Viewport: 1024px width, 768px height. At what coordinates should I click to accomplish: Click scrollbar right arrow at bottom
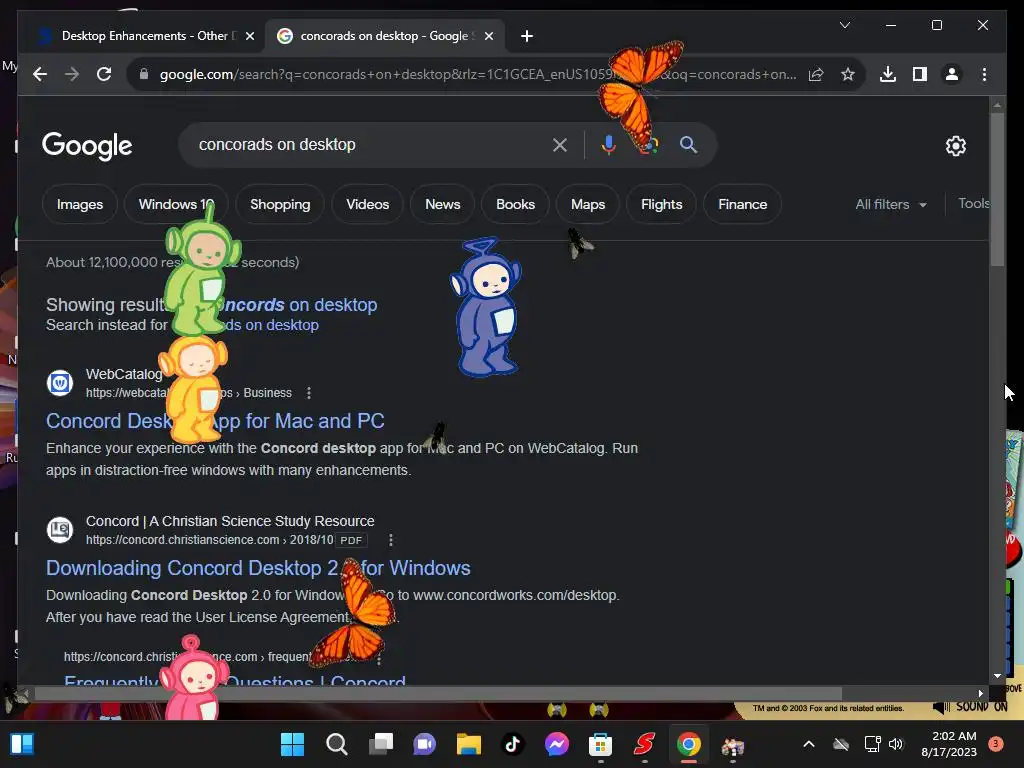(980, 694)
